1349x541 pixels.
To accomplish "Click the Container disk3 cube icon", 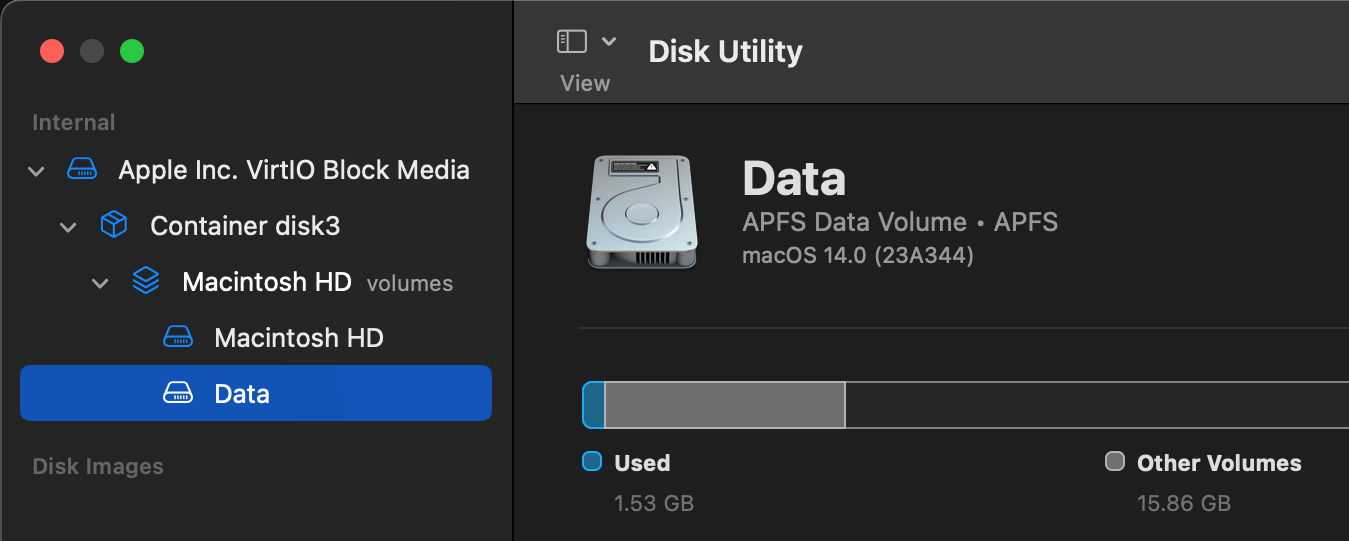I will [x=114, y=226].
